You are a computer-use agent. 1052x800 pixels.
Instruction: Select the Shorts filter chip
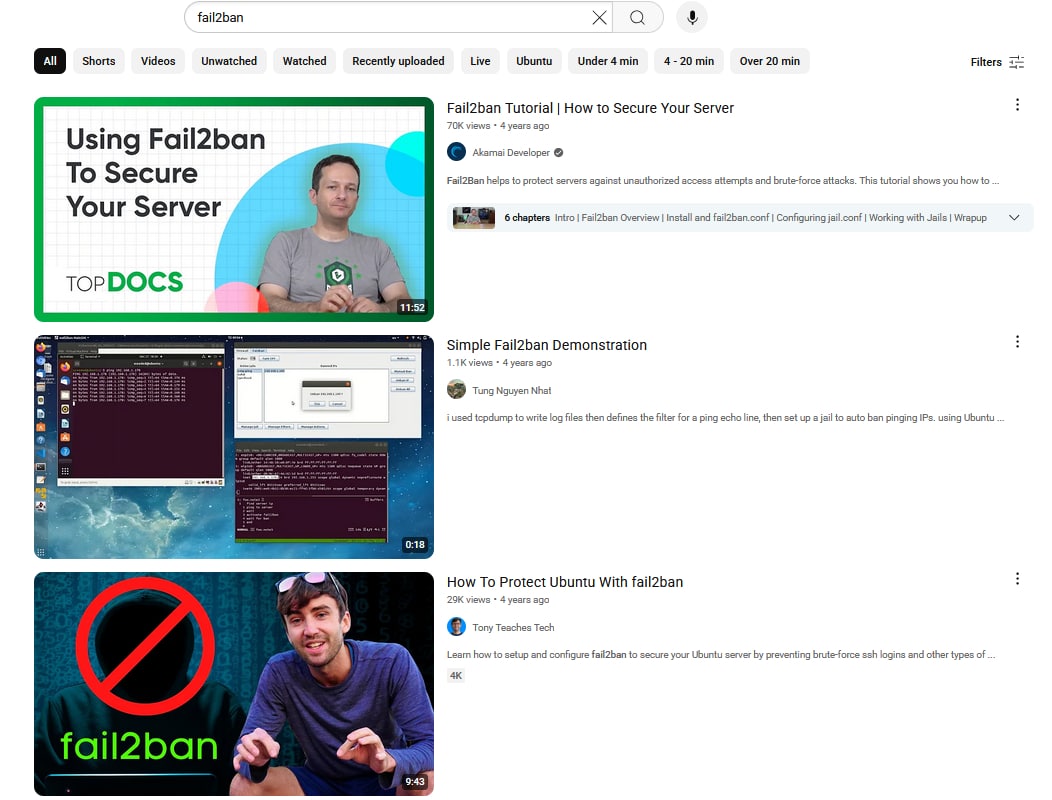click(99, 61)
